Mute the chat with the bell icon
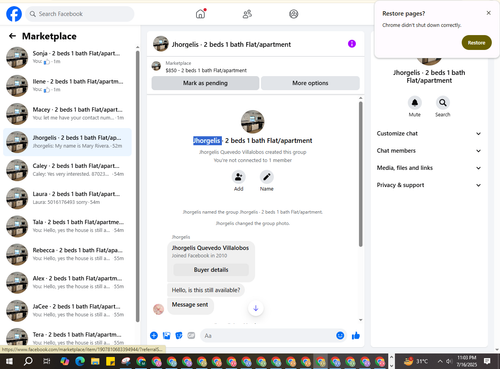Screen dimensions: 500x369 [415, 103]
